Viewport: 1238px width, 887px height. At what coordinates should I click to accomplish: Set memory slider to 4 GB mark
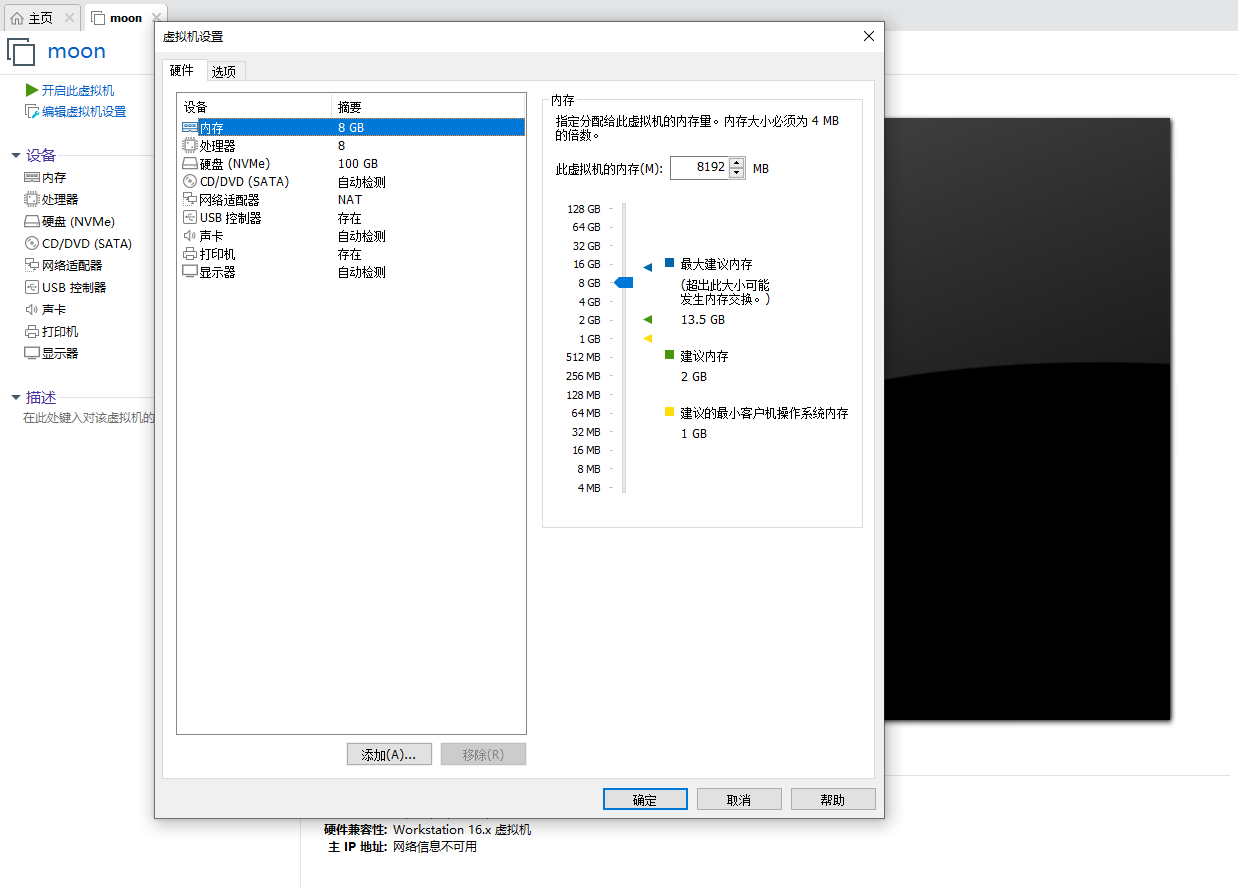point(624,302)
